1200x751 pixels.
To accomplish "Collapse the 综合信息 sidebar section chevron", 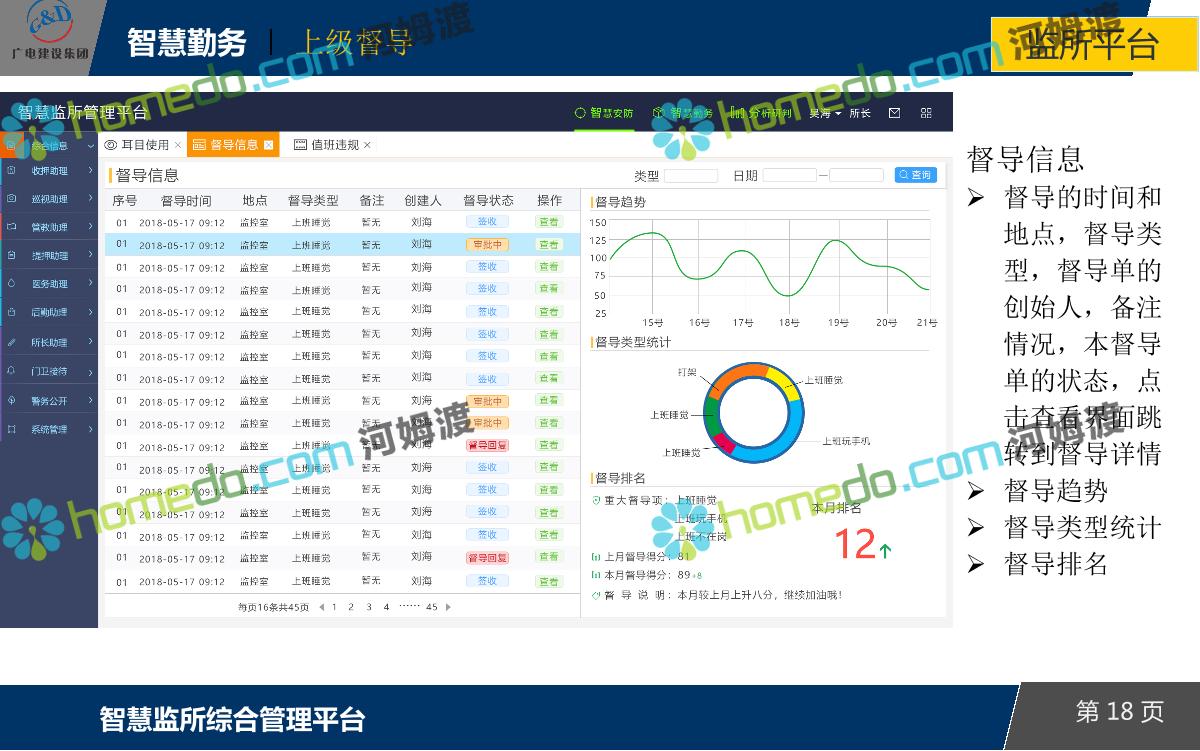I will click(89, 146).
